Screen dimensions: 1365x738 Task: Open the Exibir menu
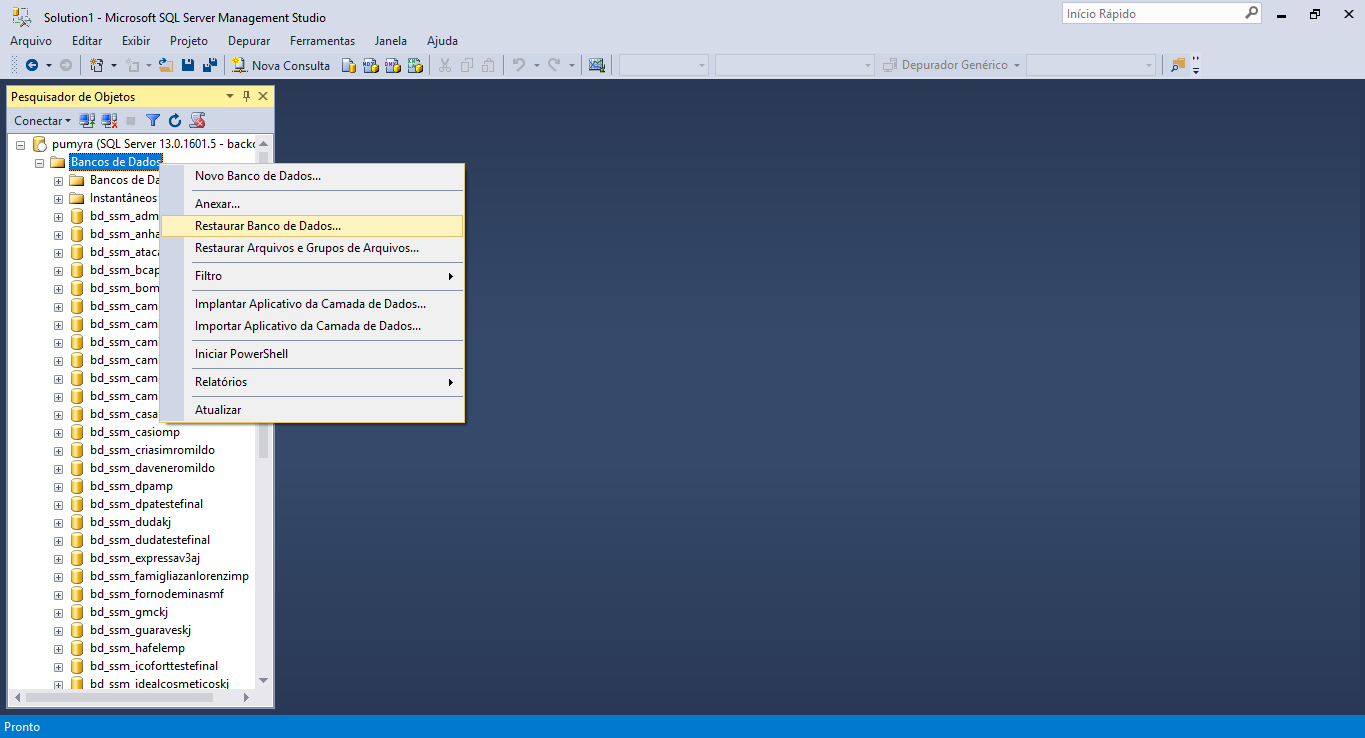[136, 41]
